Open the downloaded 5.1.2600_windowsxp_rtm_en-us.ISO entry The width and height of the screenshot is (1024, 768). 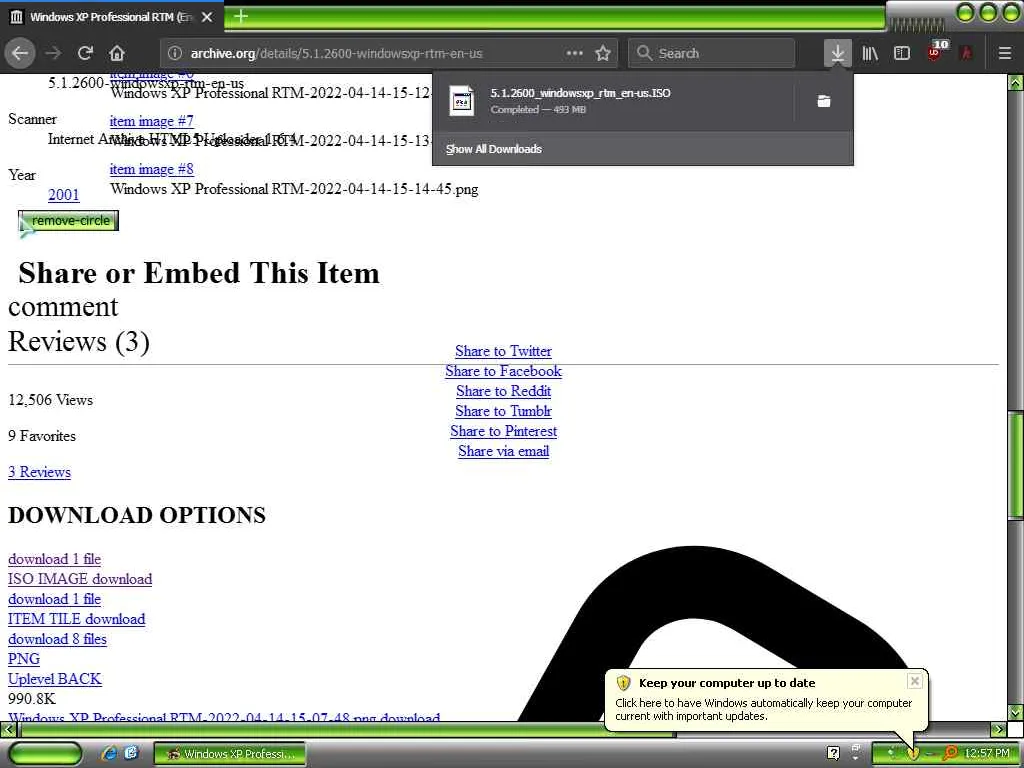point(614,101)
